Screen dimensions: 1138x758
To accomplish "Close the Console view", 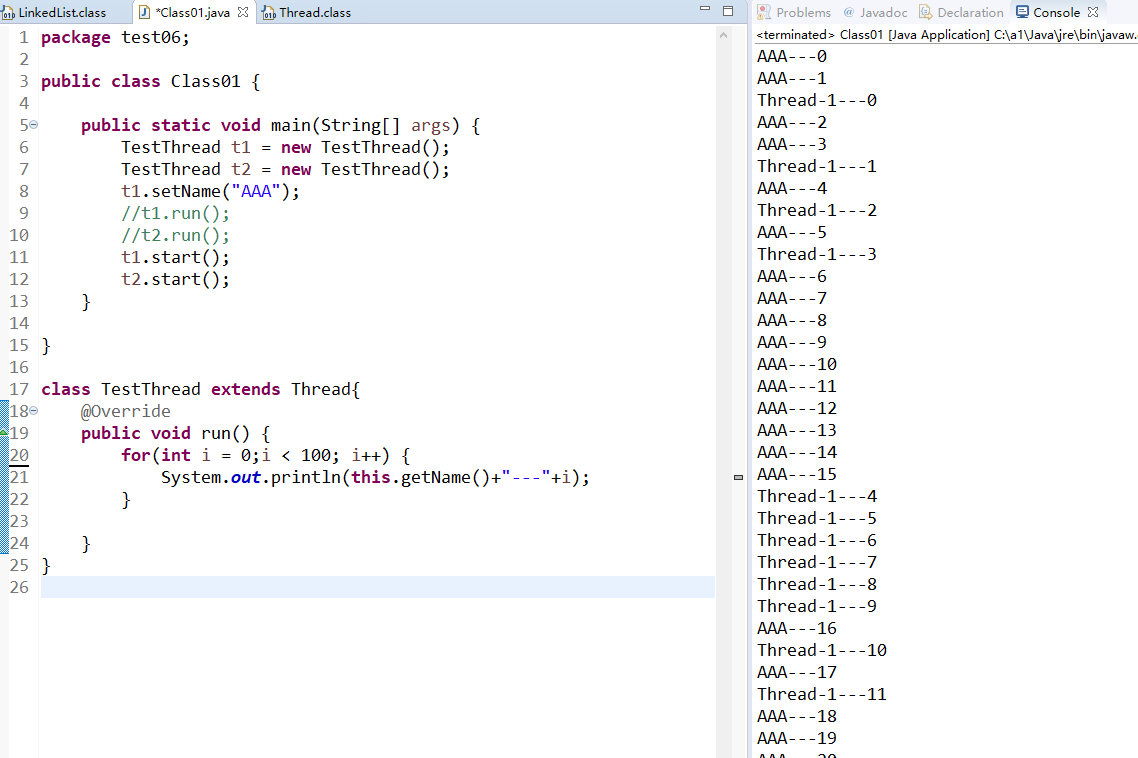I will (1093, 12).
